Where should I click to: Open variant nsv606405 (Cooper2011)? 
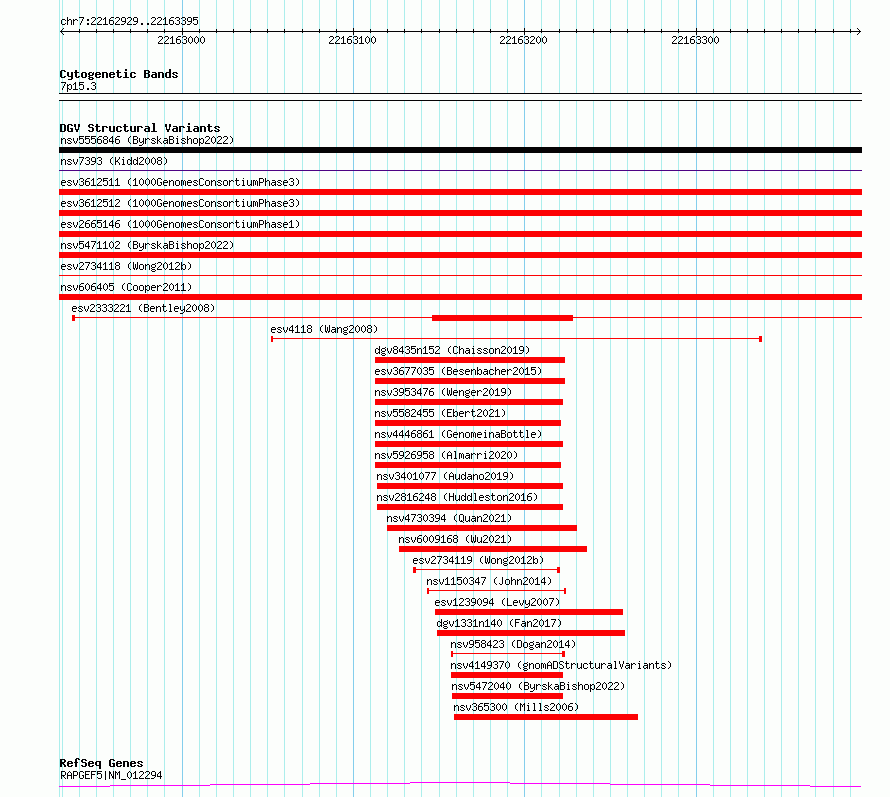(x=126, y=287)
